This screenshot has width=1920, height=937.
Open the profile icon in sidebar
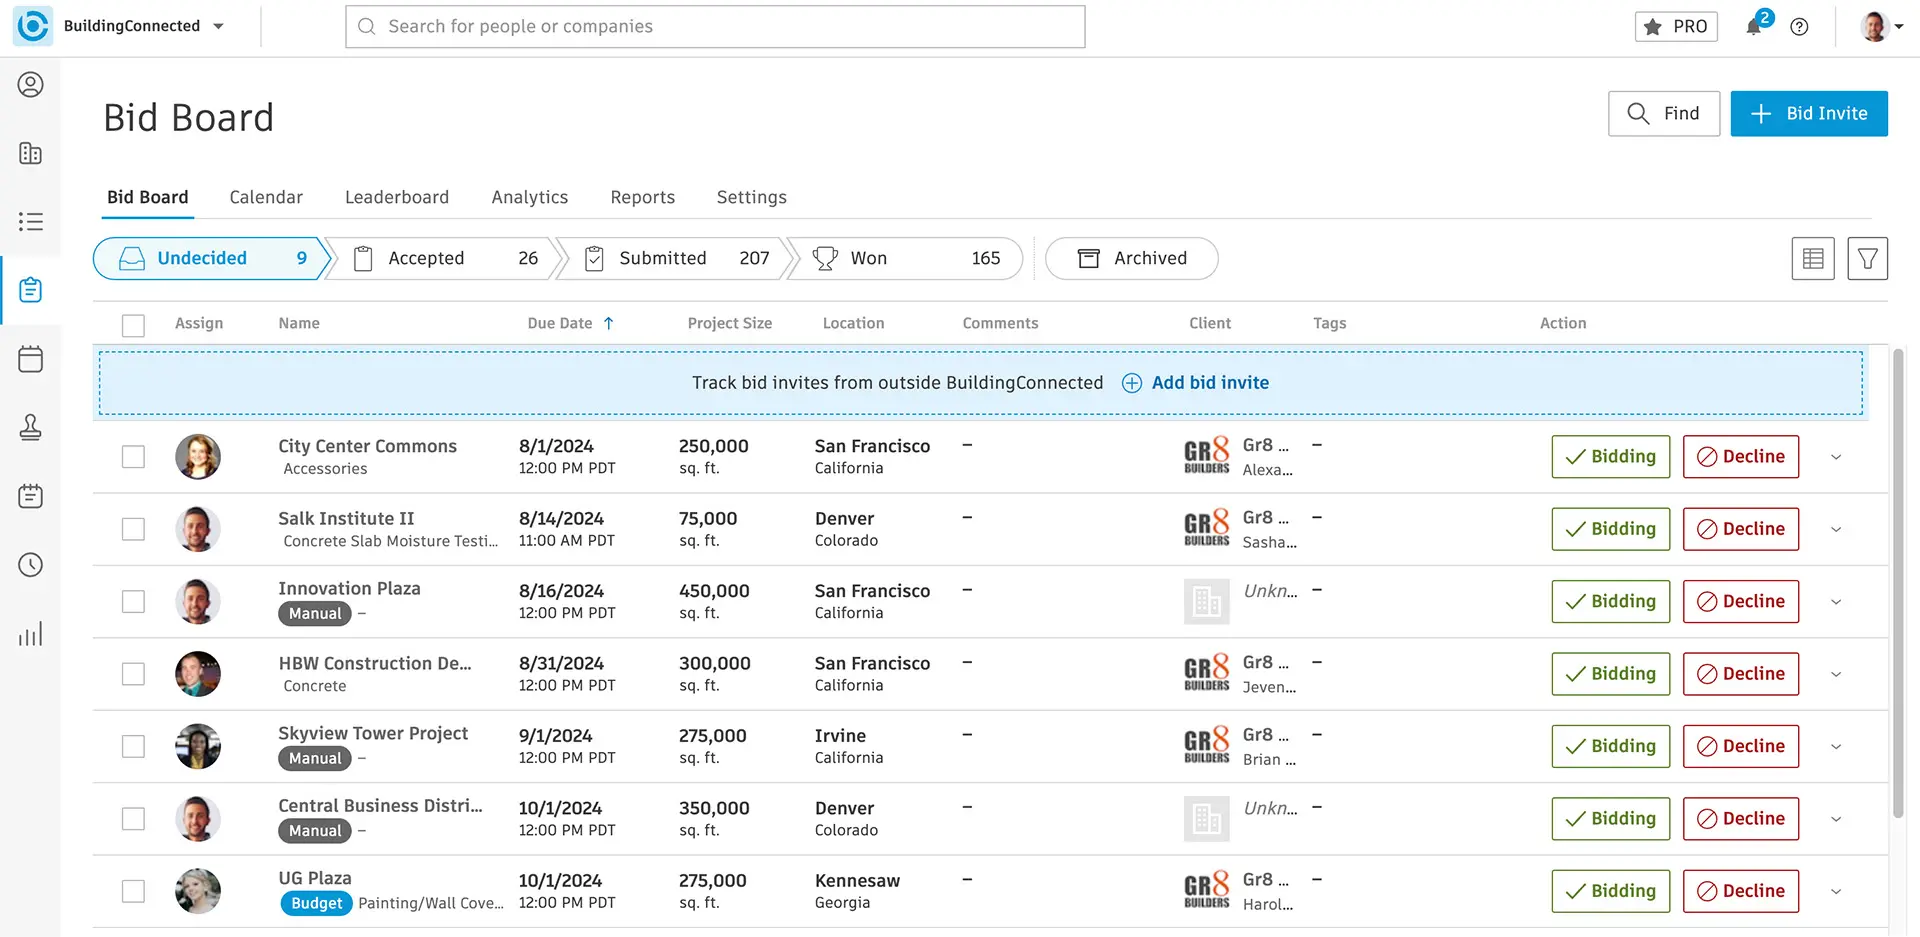tap(31, 84)
